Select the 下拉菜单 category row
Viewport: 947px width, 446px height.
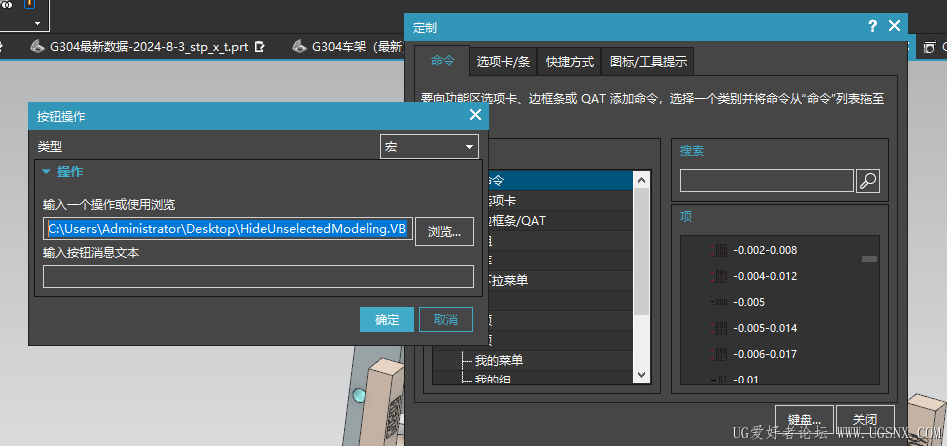click(558, 280)
